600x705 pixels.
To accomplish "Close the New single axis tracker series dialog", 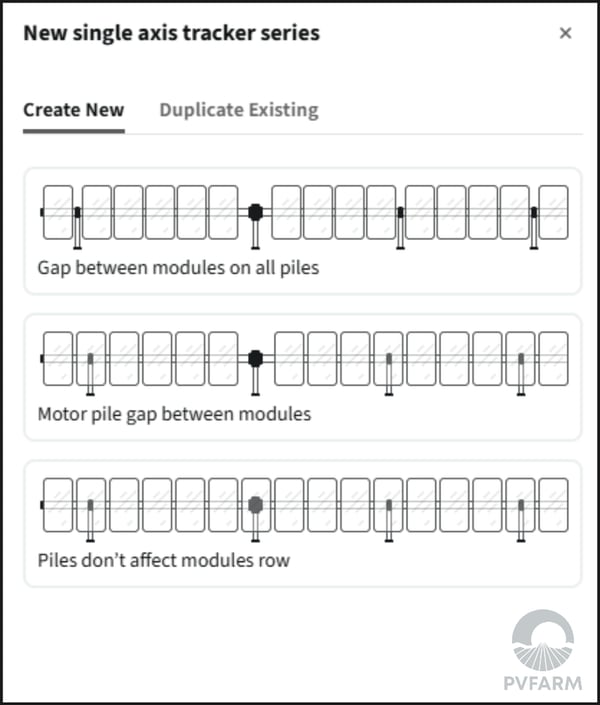I will click(565, 33).
